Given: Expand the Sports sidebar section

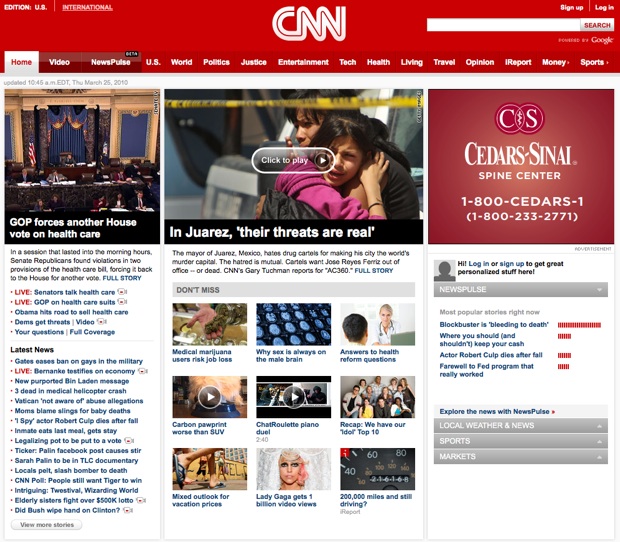Looking at the screenshot, I should [x=600, y=441].
